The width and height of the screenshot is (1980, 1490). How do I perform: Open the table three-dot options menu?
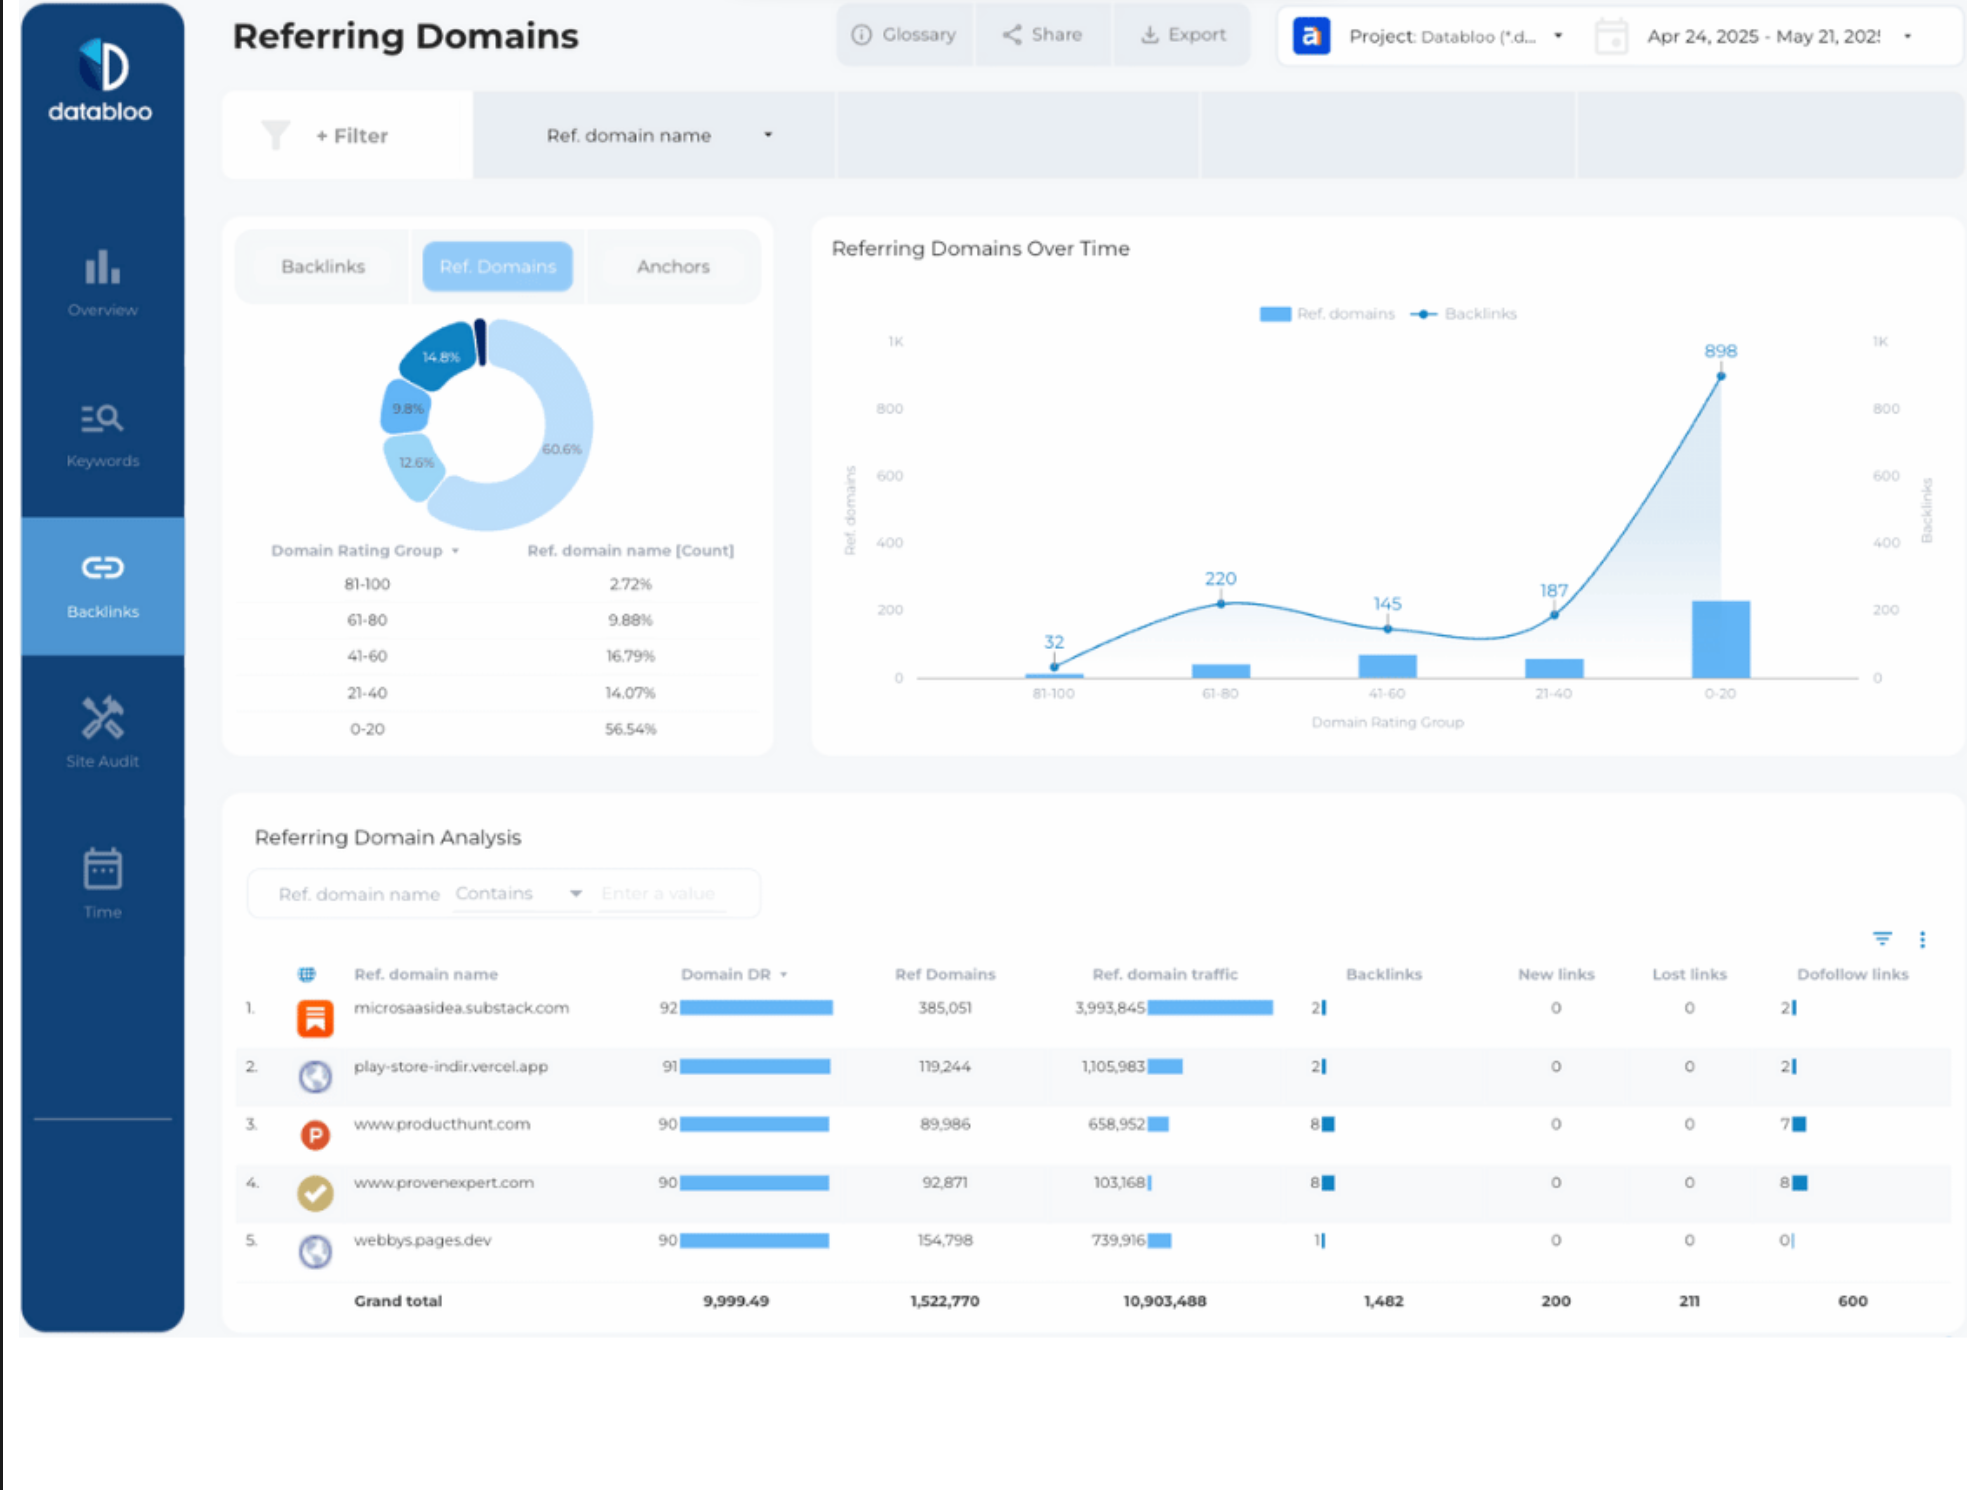point(1922,939)
